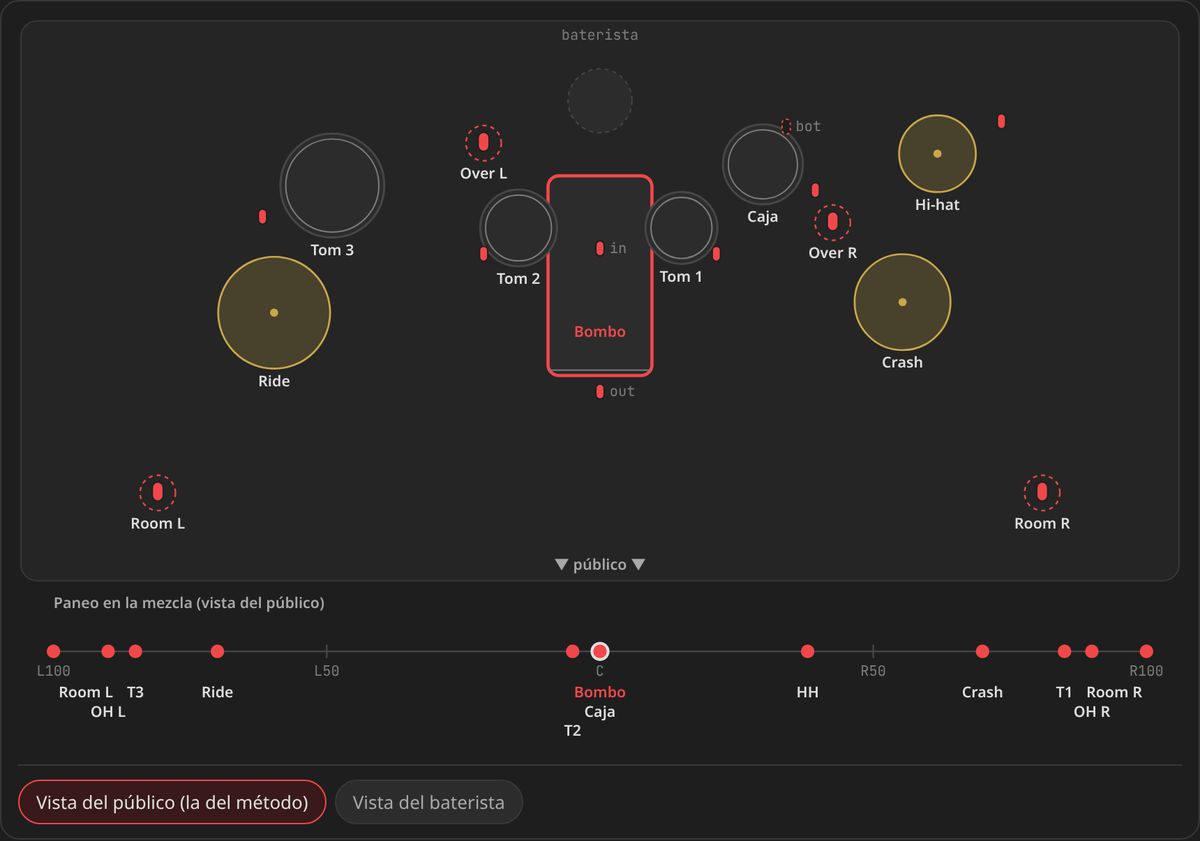Select the Room R microphone
The image size is (1200, 841).
coord(1042,492)
